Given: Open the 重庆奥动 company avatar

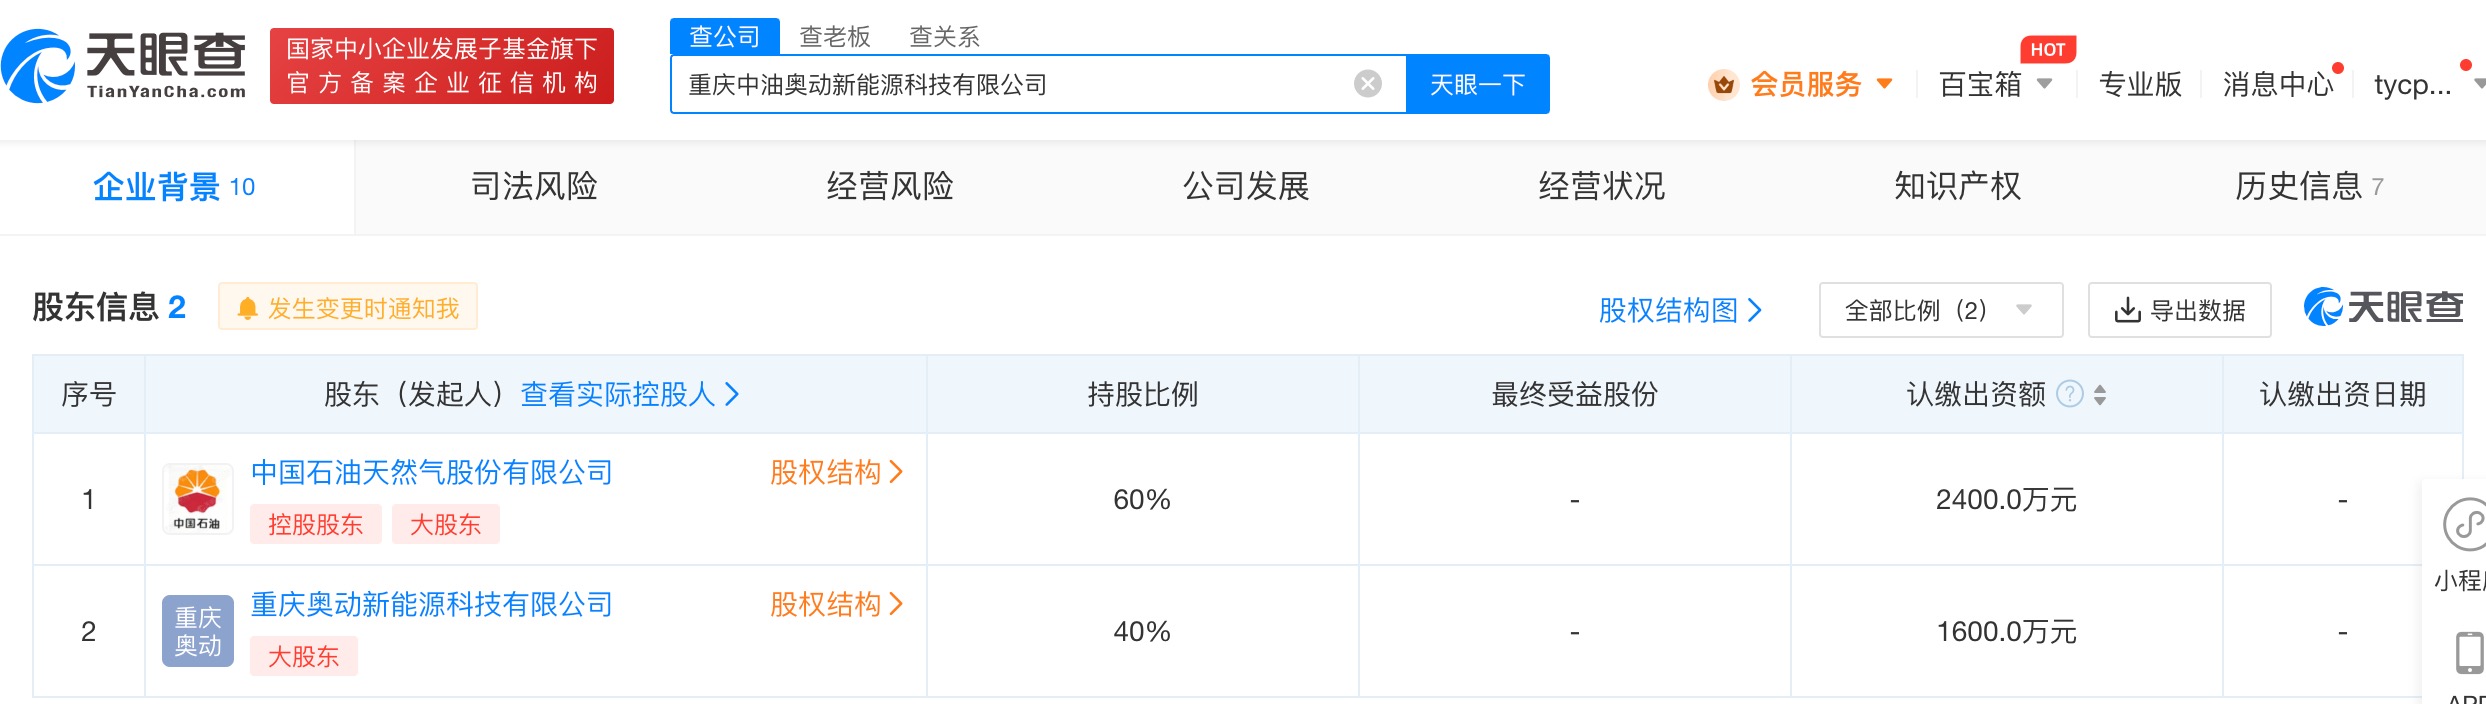Looking at the screenshot, I should coord(197,631).
